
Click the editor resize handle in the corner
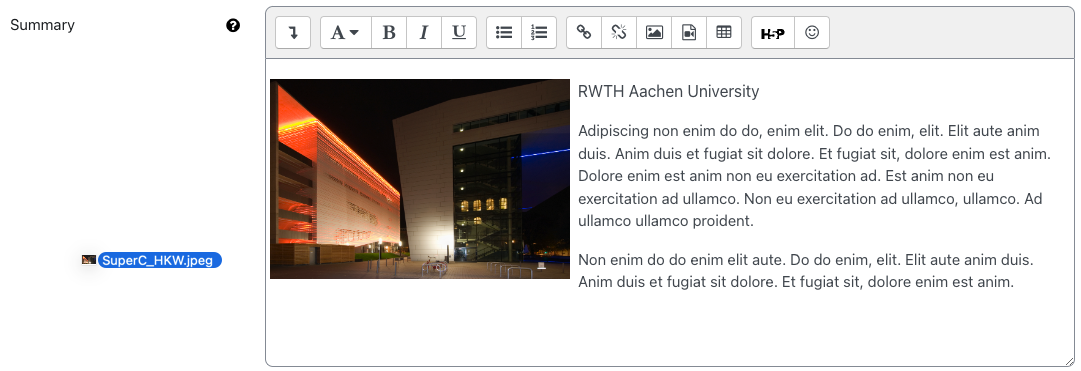coord(1069,361)
